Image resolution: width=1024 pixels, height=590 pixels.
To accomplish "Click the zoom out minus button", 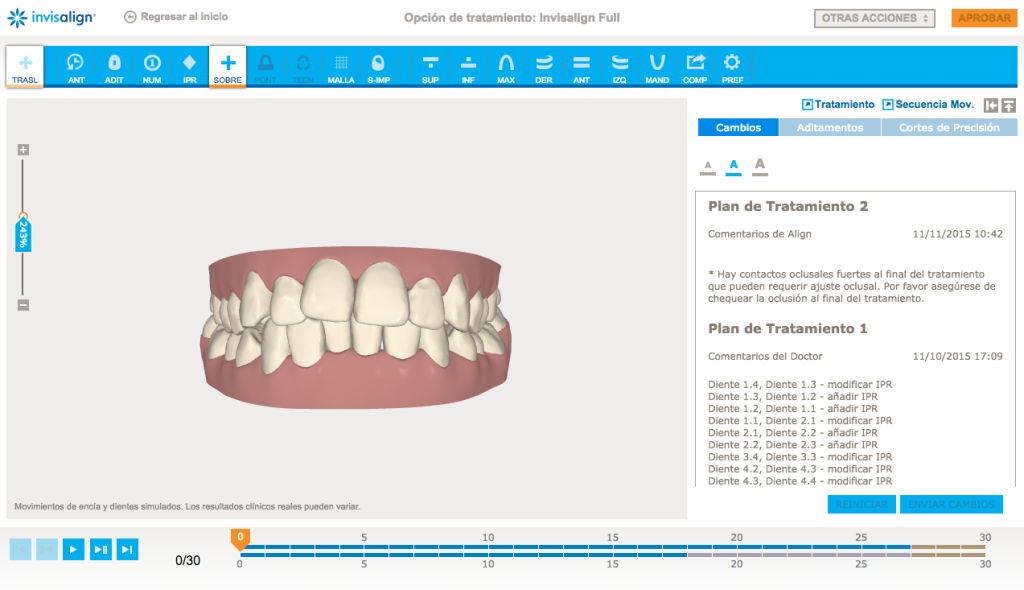I will (x=23, y=304).
